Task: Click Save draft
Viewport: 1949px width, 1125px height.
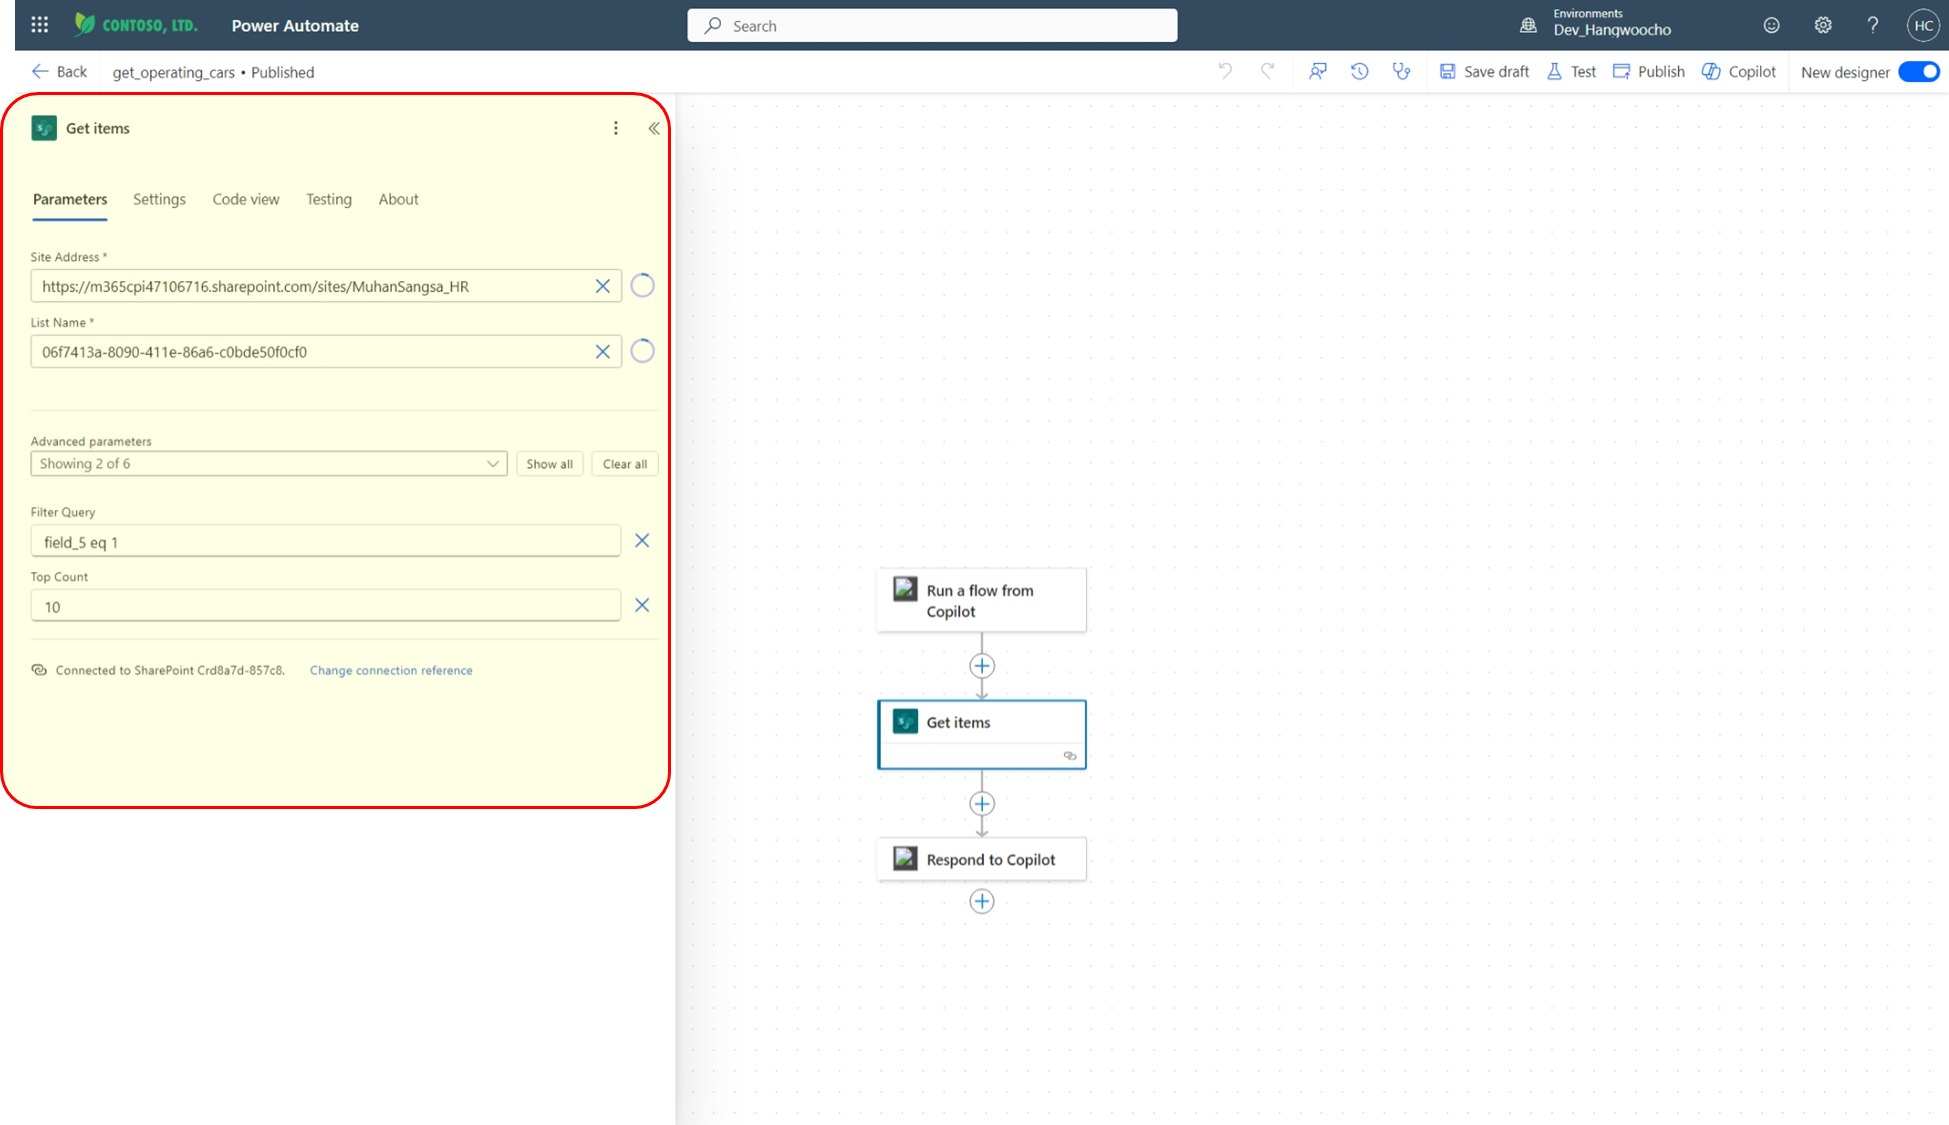Action: click(1484, 72)
